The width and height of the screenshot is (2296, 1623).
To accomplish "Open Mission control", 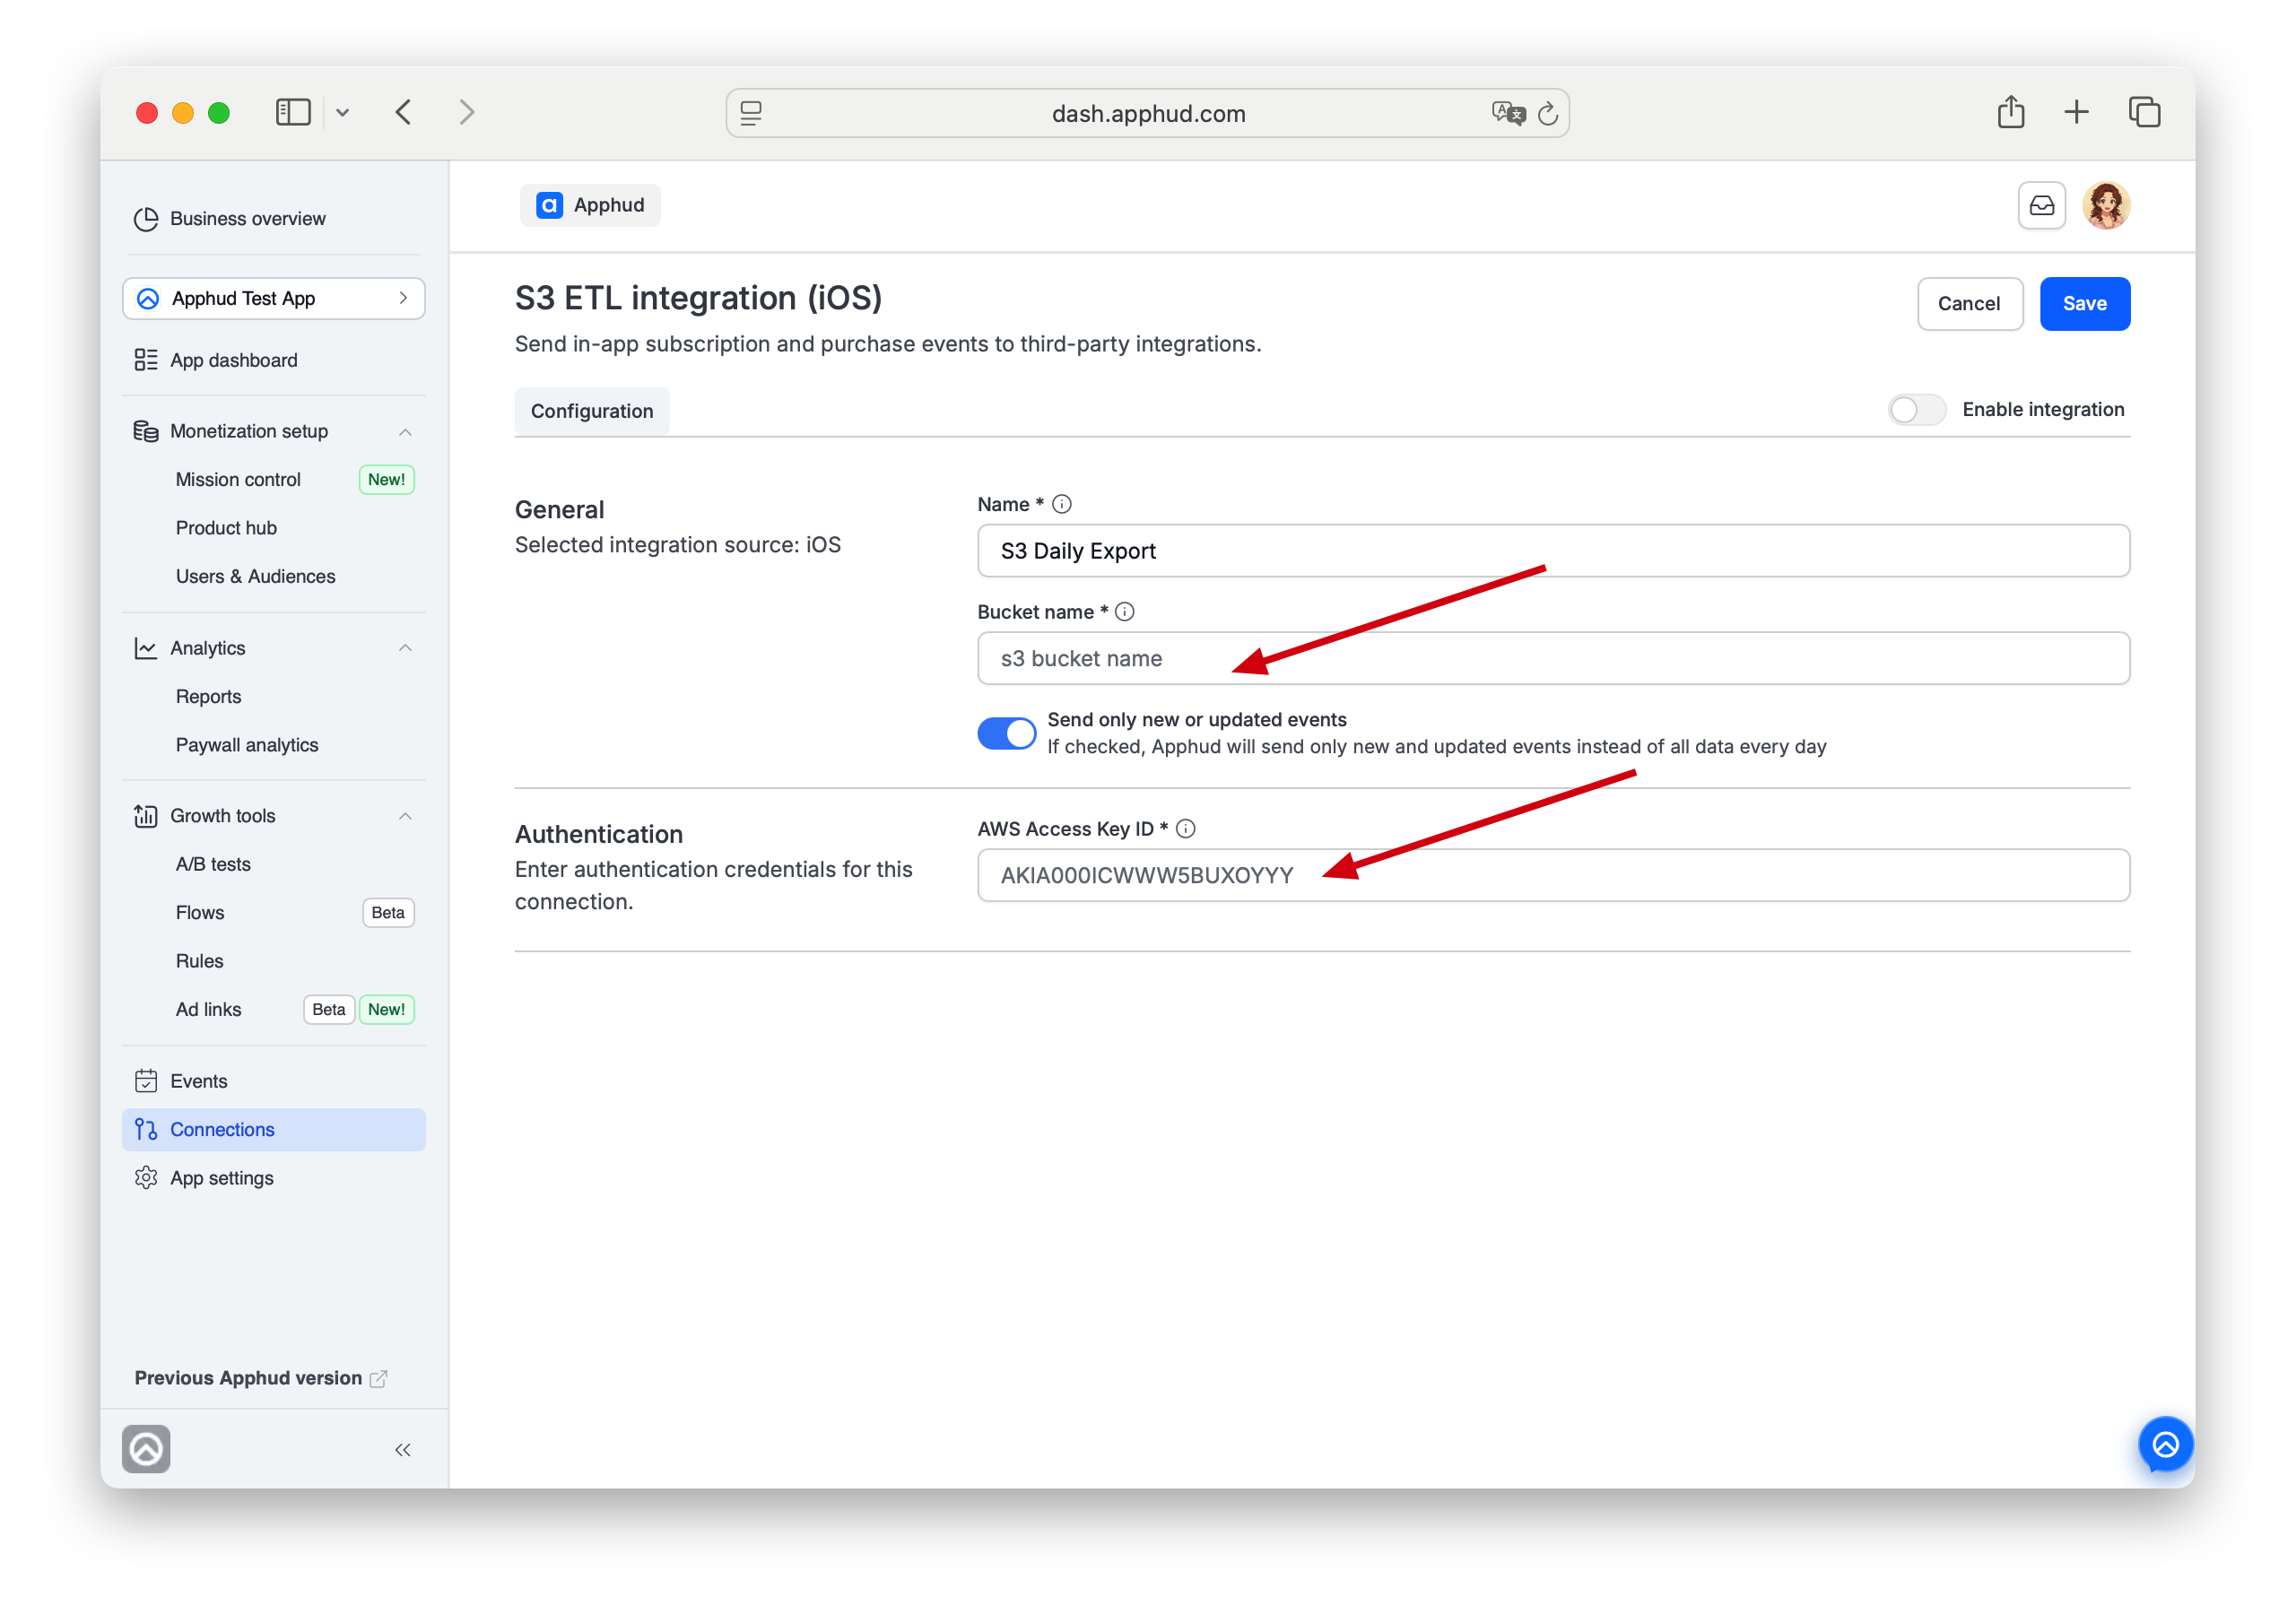I will [x=237, y=479].
